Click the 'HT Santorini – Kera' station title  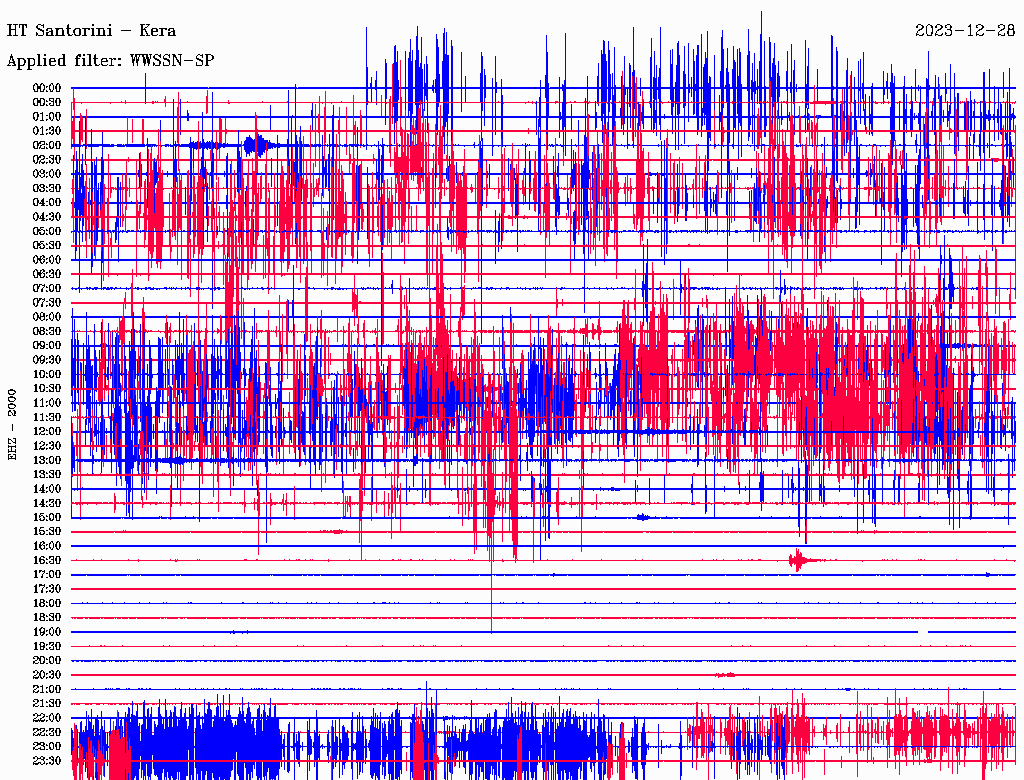click(91, 31)
